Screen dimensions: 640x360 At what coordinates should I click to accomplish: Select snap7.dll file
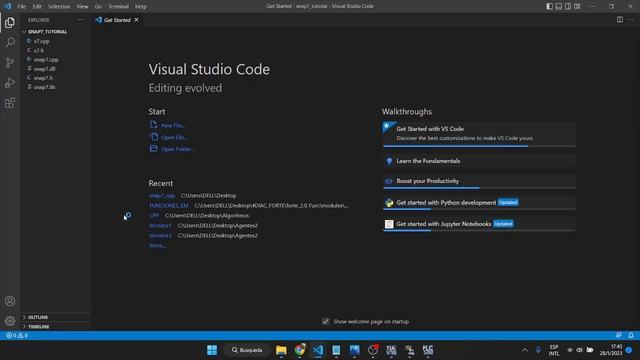44,69
